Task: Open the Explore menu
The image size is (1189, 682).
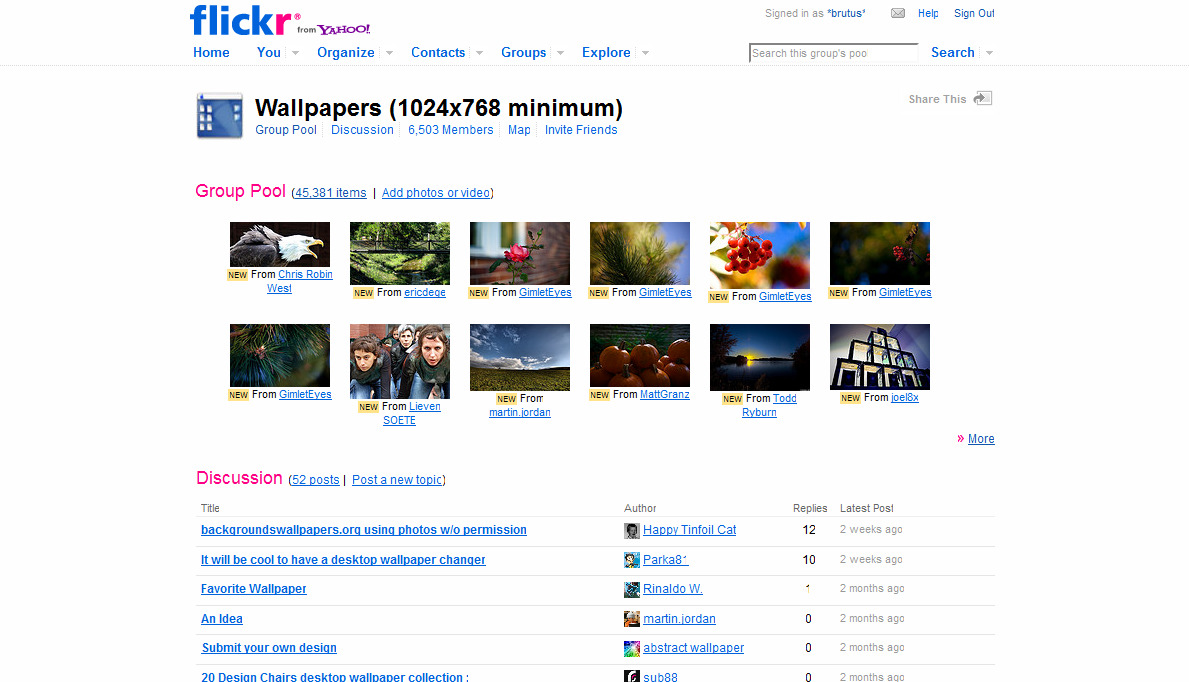Action: coord(606,52)
